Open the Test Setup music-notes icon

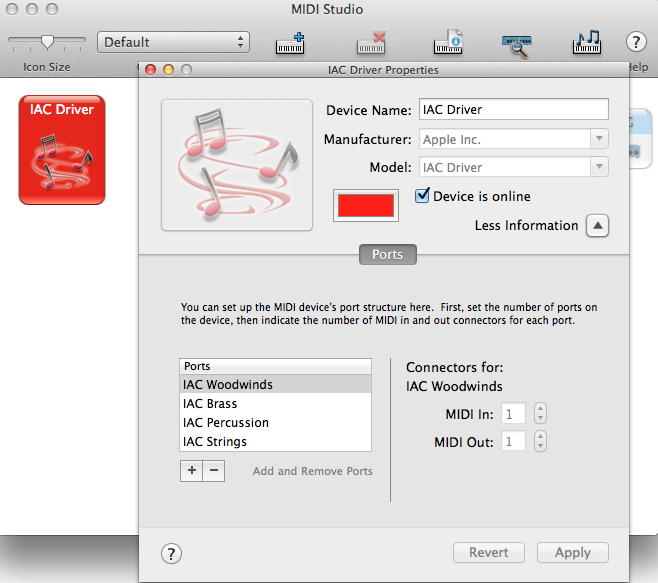[x=587, y=42]
